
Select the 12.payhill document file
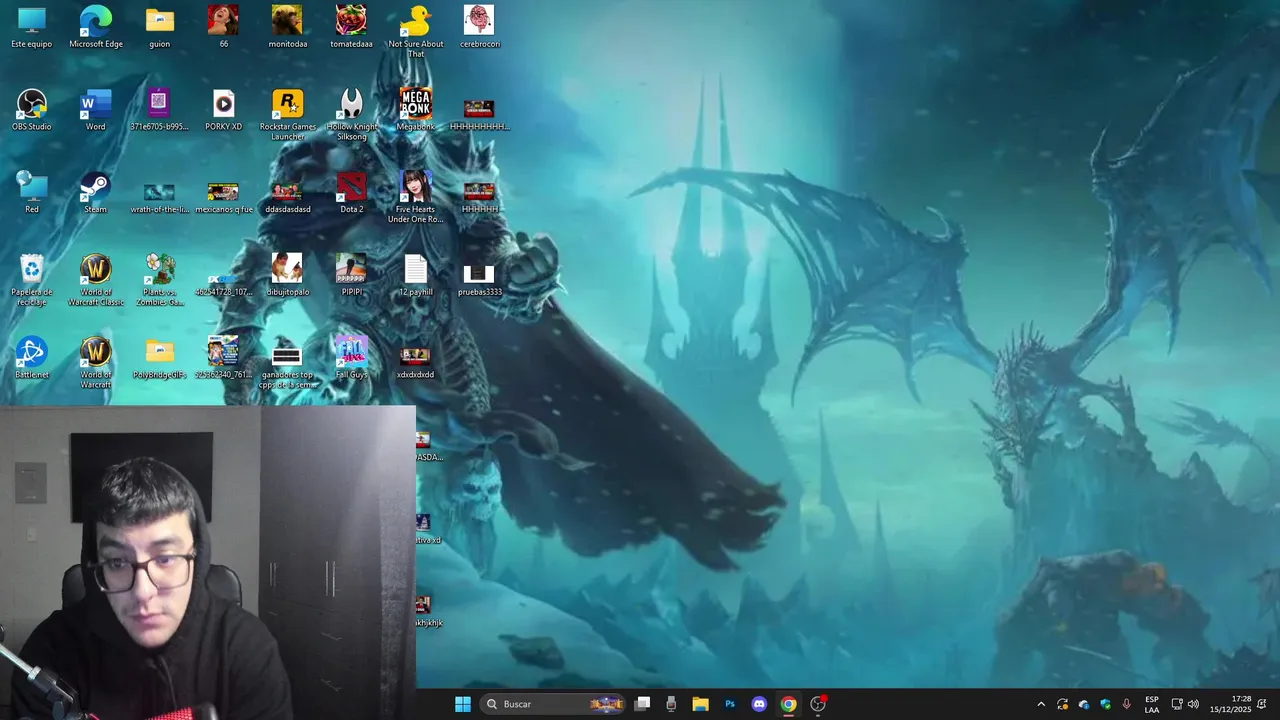click(x=415, y=276)
